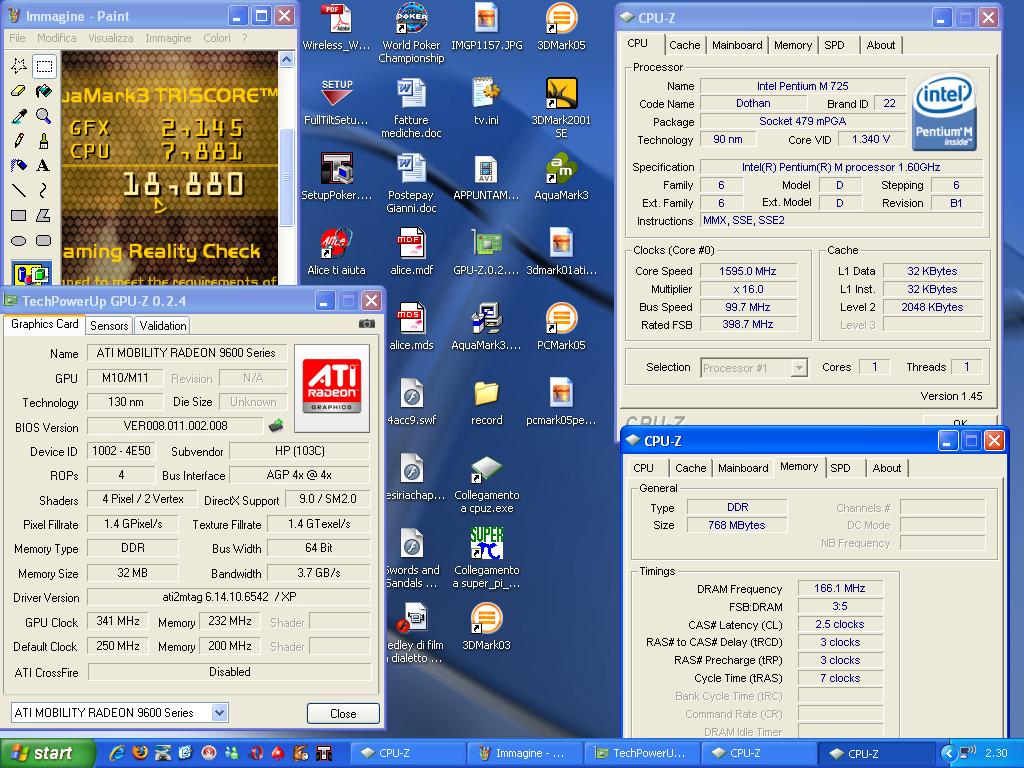1024x768 pixels.
Task: Click the Close button in GPU-Z
Action: pyautogui.click(x=343, y=713)
